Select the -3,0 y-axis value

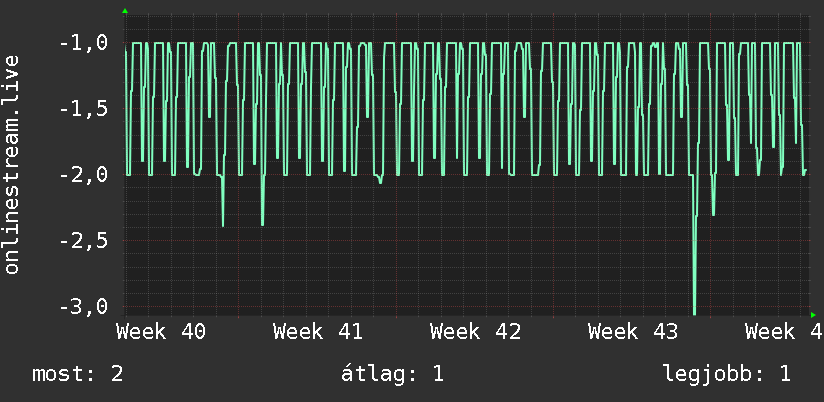84,307
